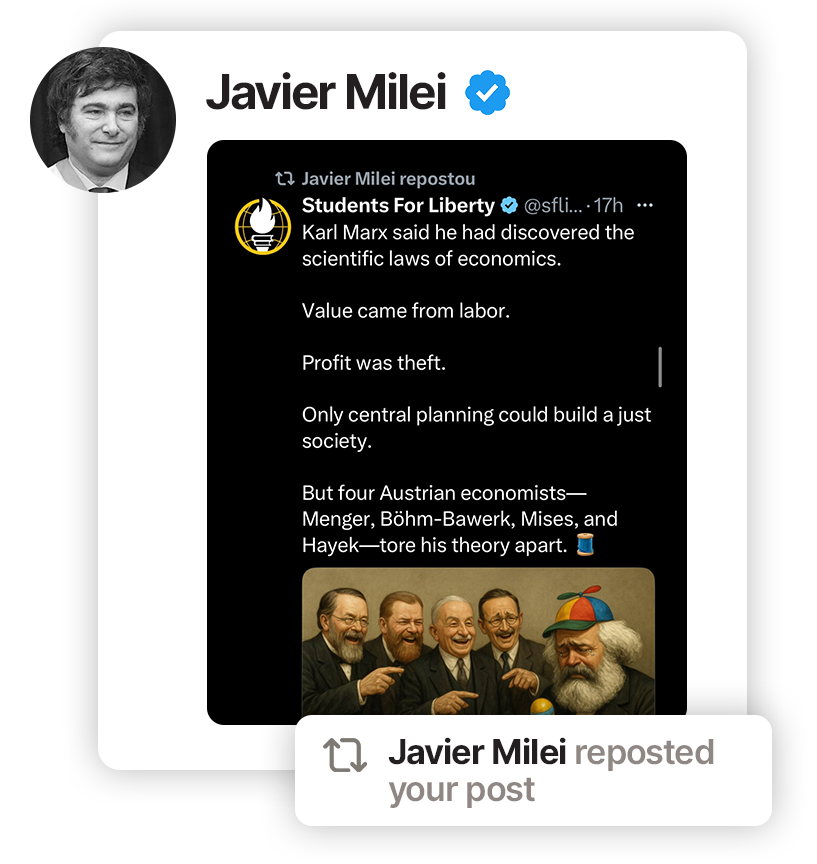
Task: Click the scrollbar handle in the tweet card
Action: click(660, 367)
